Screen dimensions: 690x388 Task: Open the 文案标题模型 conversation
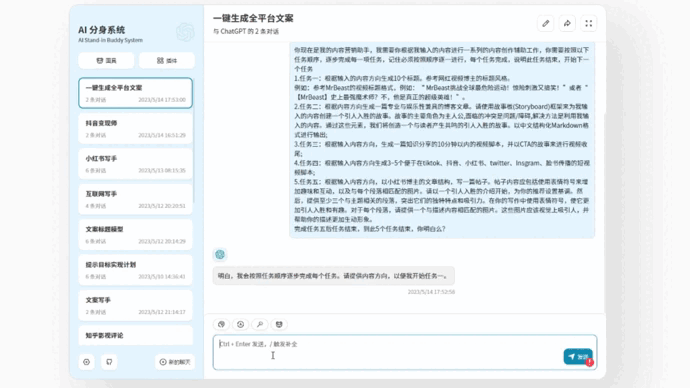[136, 234]
